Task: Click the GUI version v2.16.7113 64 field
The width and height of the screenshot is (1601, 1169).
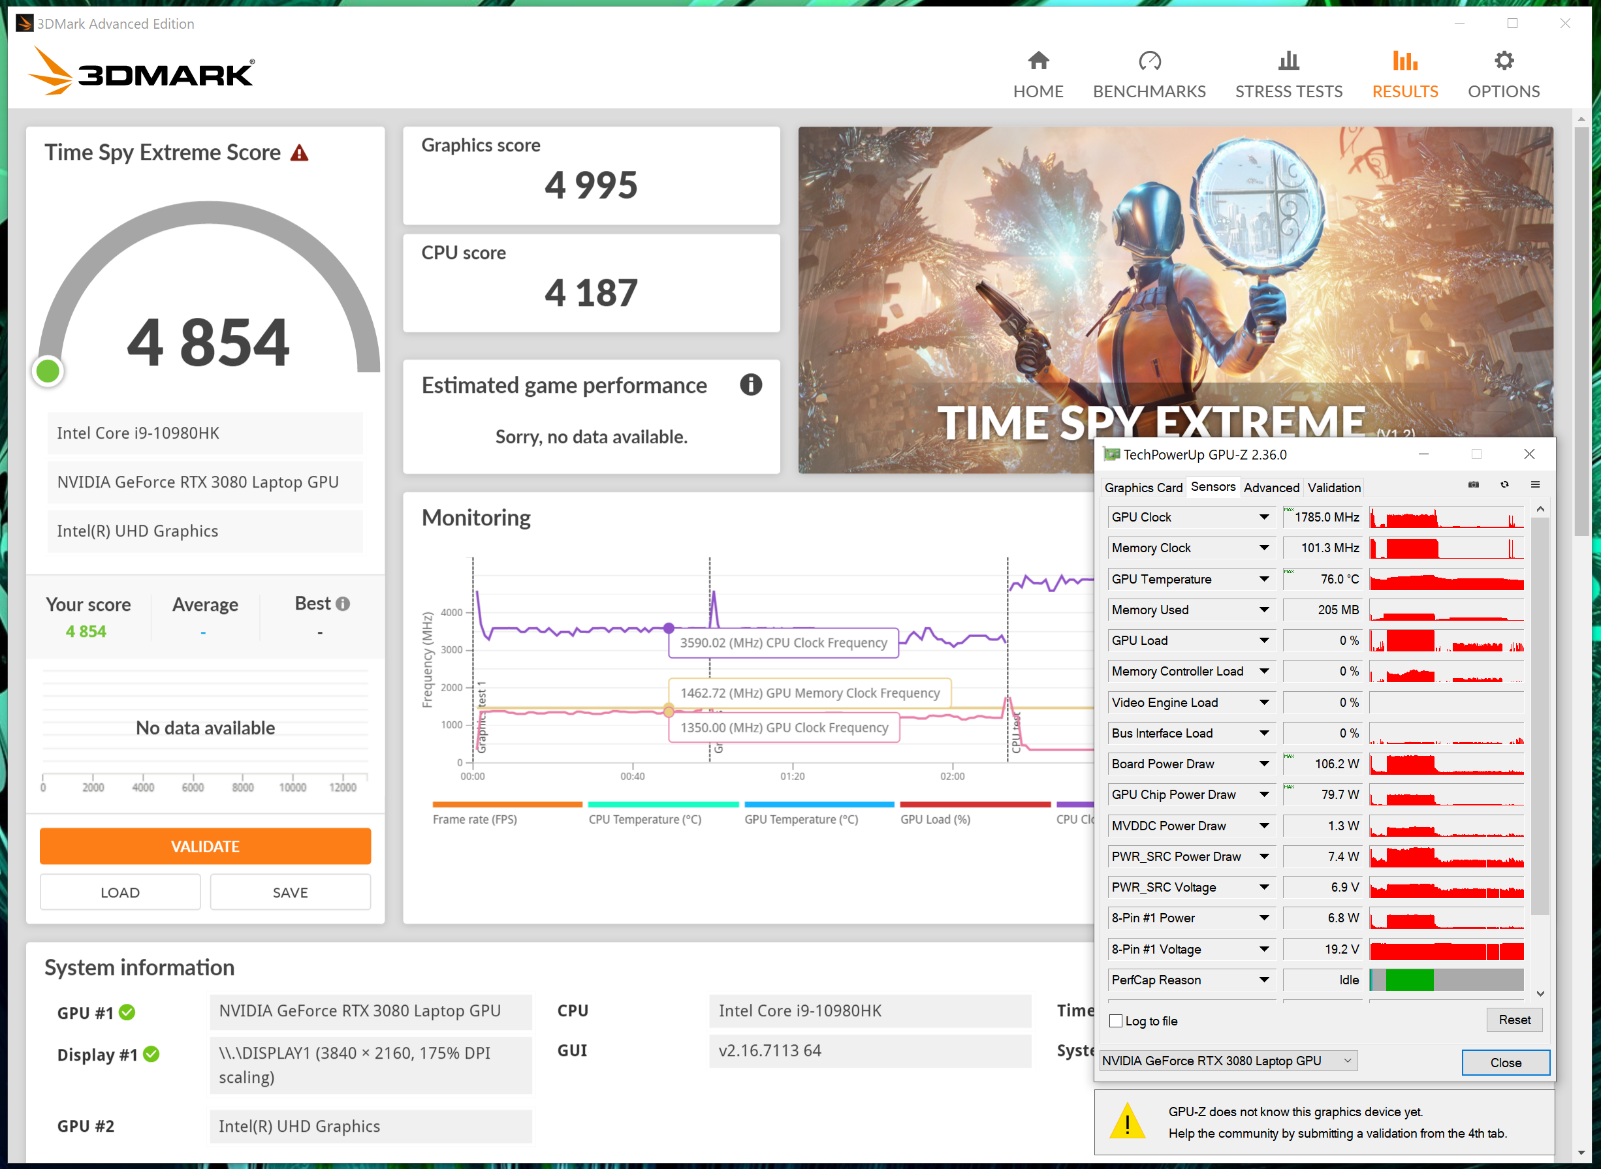Action: click(x=870, y=1051)
